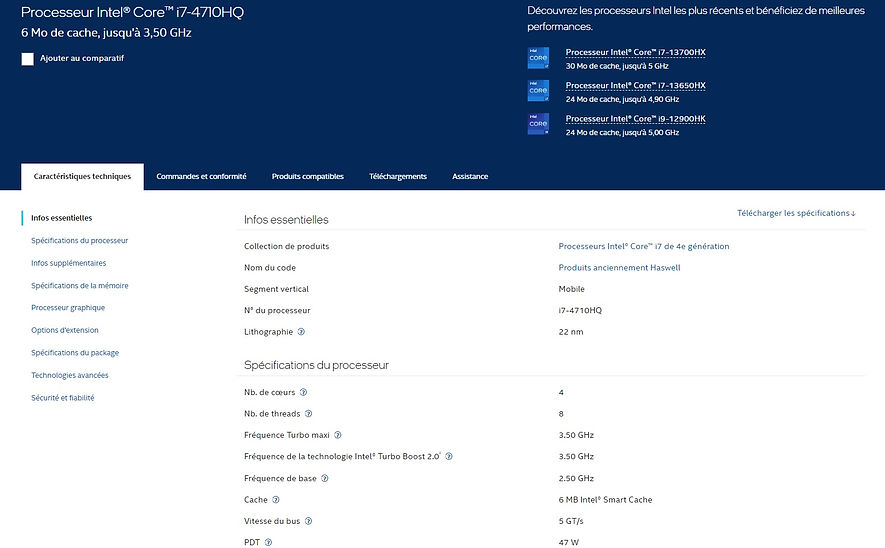Screen dimensions: 885x548
Task: Select the Caractéristiques techniques tab
Action: (82, 177)
